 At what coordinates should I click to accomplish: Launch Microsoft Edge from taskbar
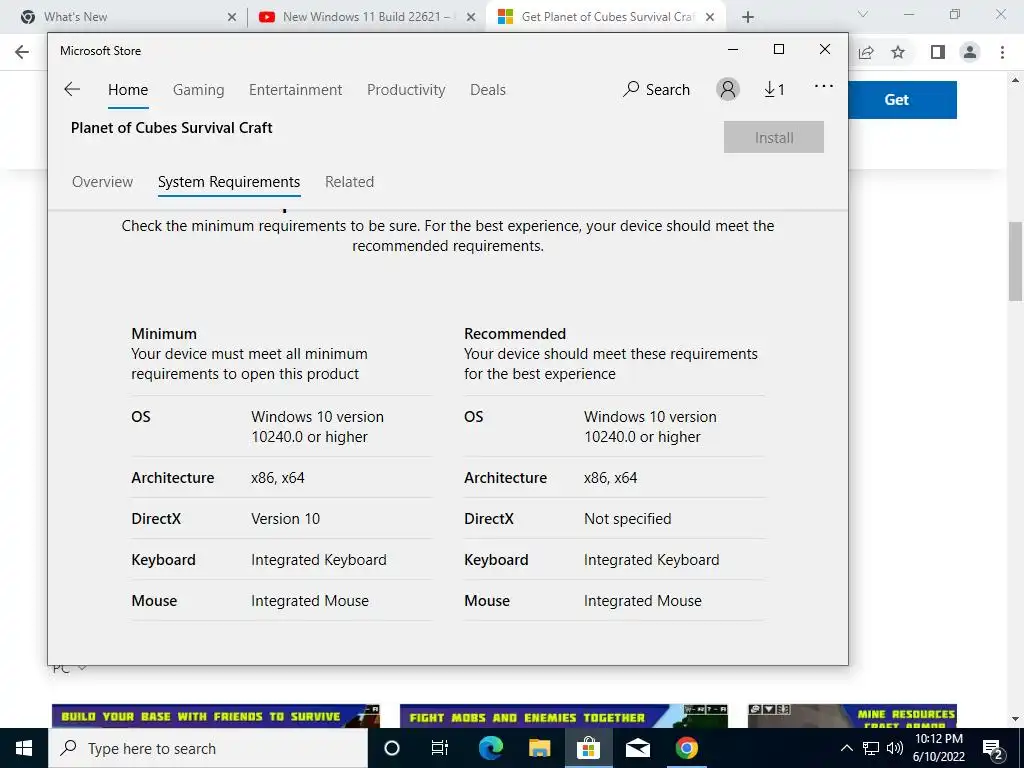(490, 748)
